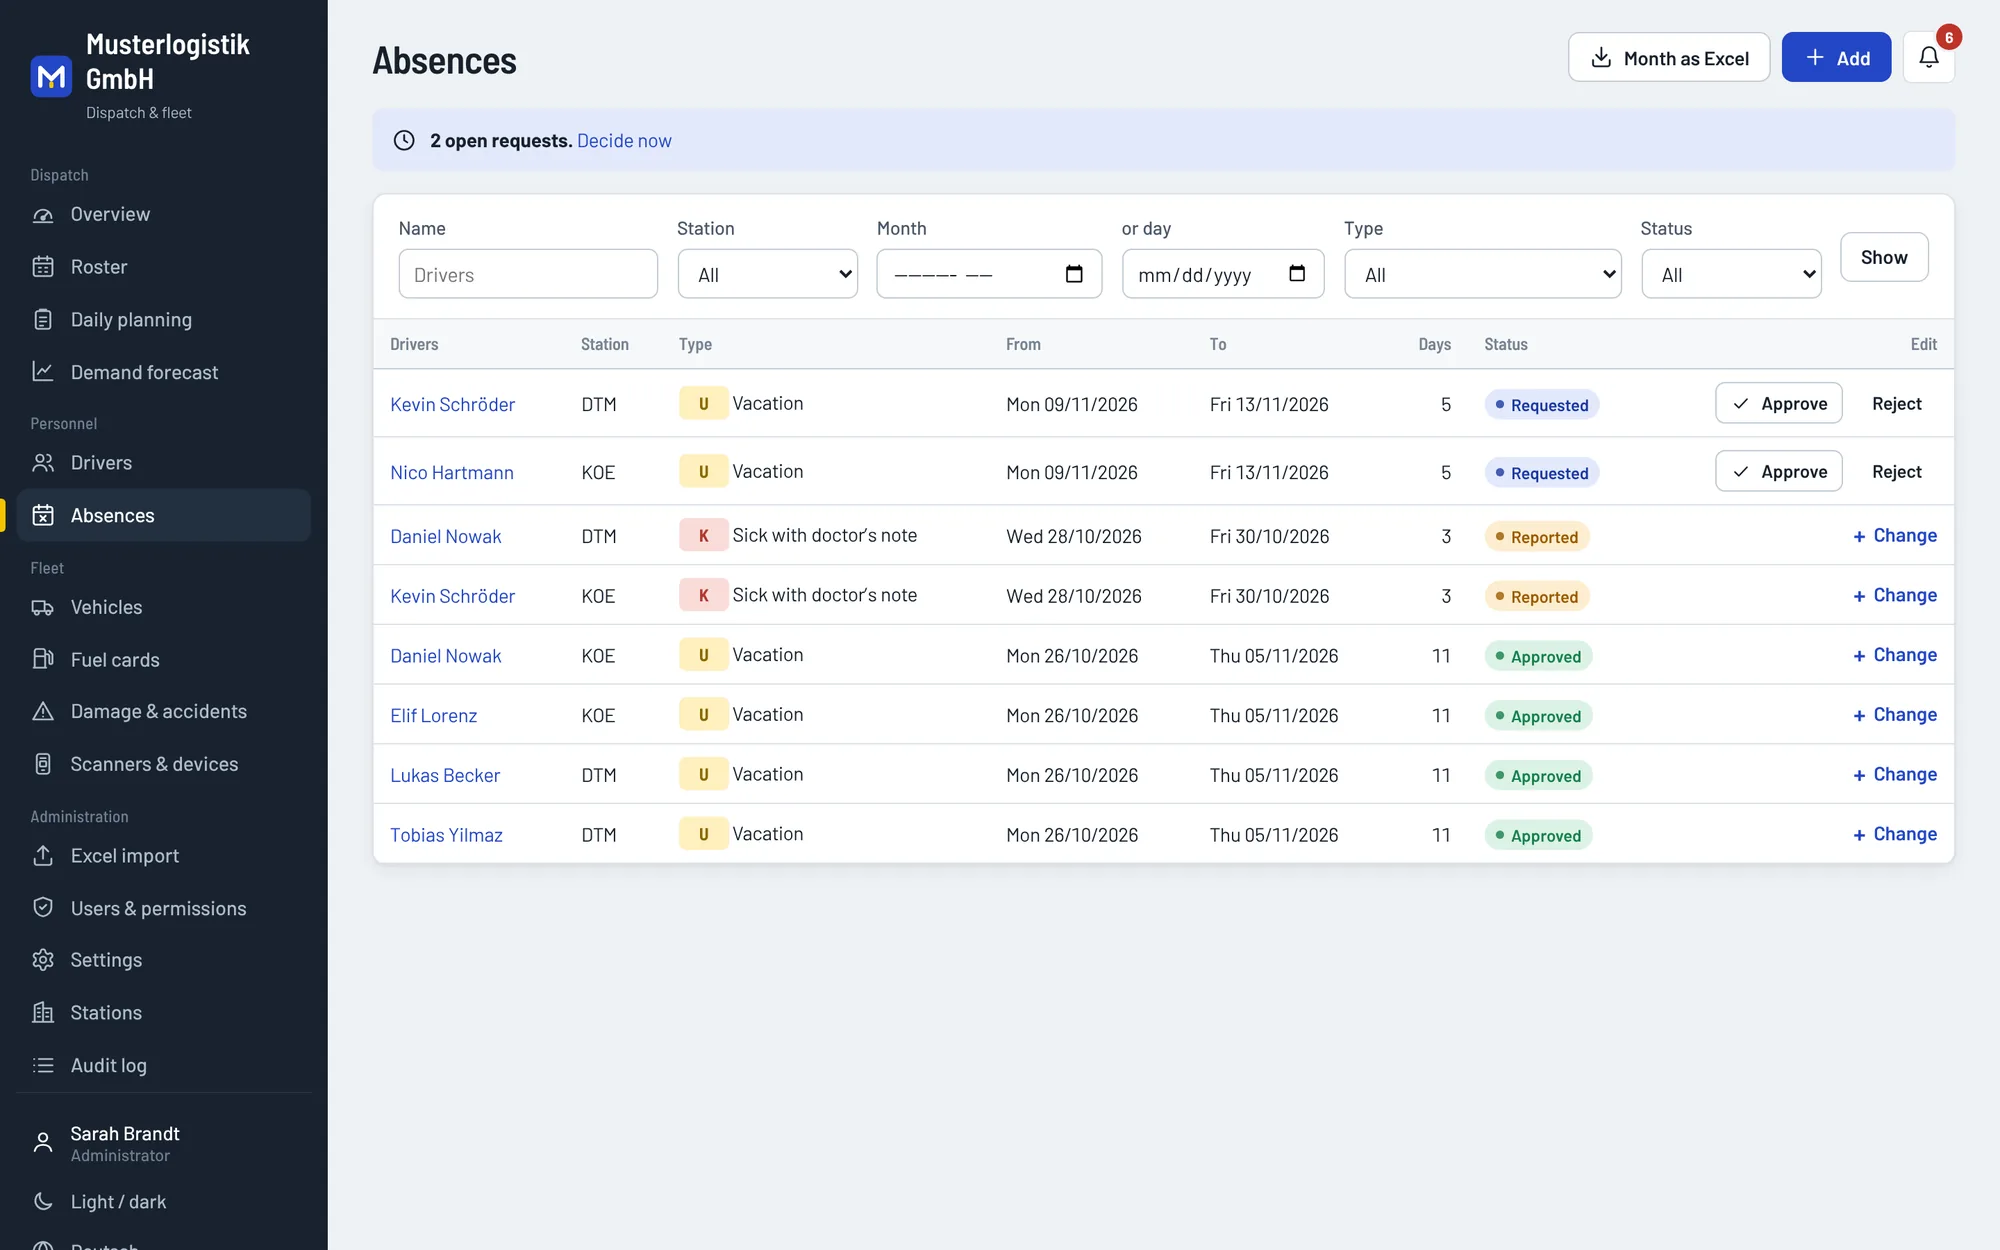The width and height of the screenshot is (2000, 1250).
Task: Approve Kevin Schröder's vacation request
Action: (1778, 404)
